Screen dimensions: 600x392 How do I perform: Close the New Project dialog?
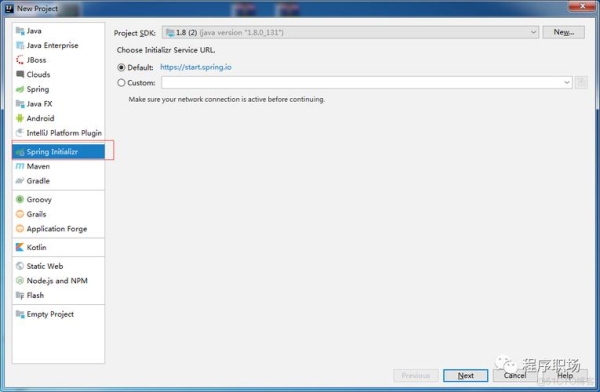(582, 6)
